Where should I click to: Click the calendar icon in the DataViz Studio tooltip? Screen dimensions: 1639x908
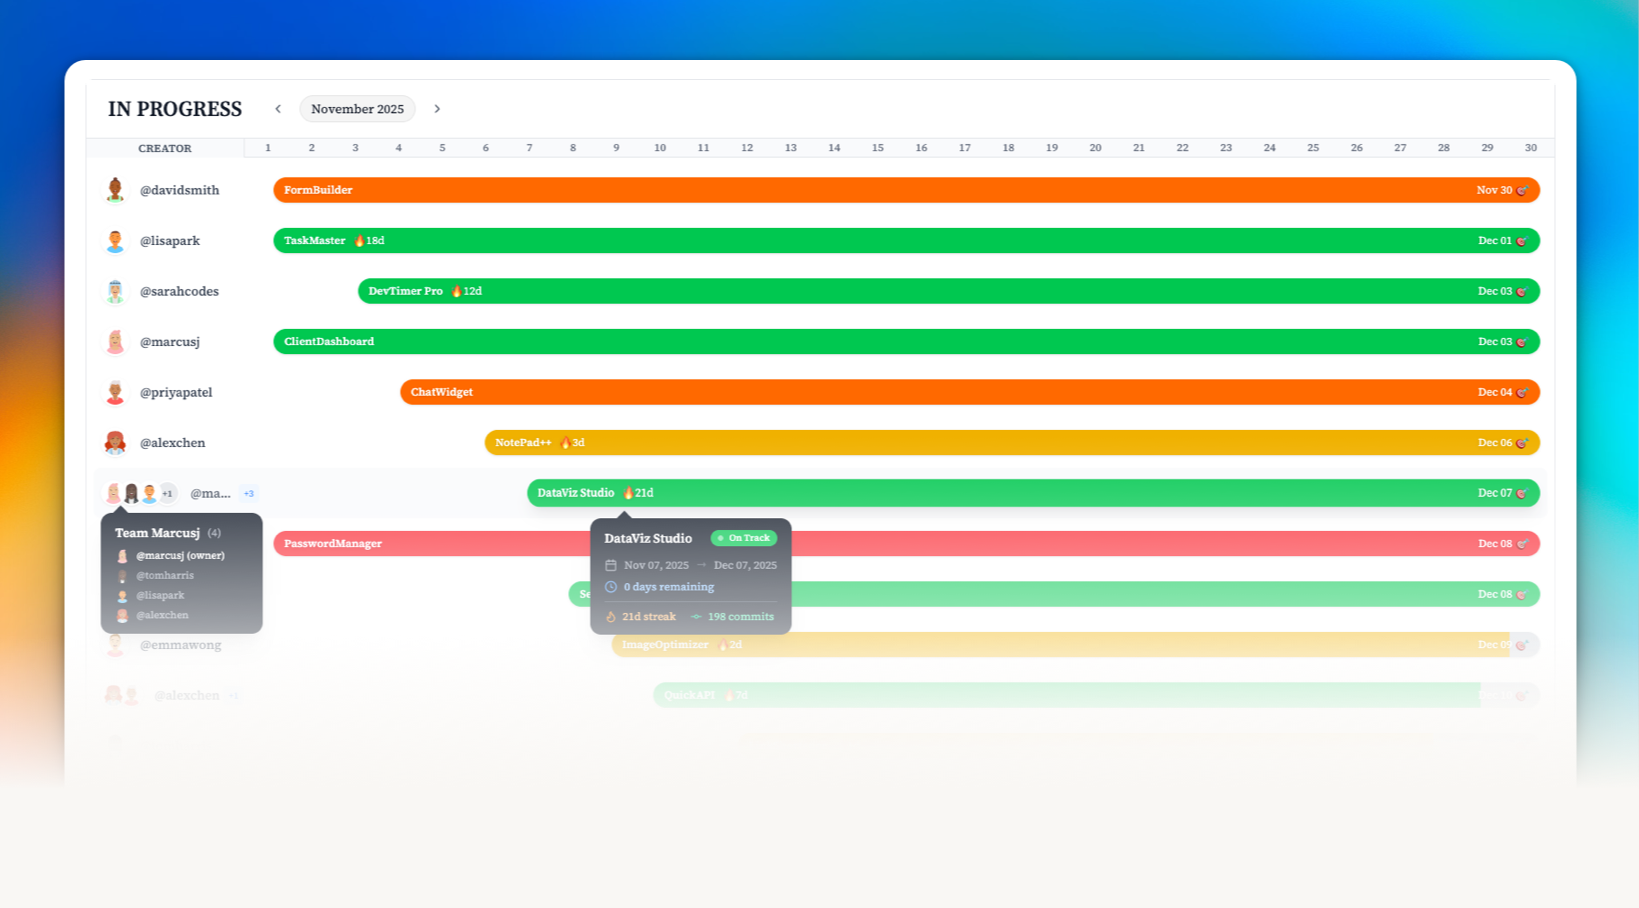tap(612, 564)
